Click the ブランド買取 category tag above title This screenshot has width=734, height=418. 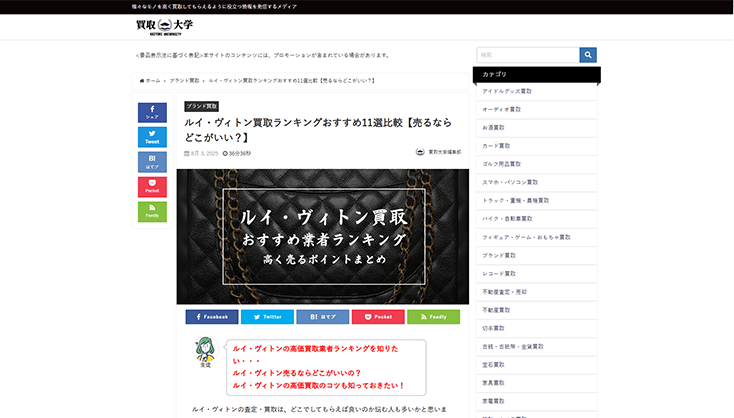(x=201, y=106)
